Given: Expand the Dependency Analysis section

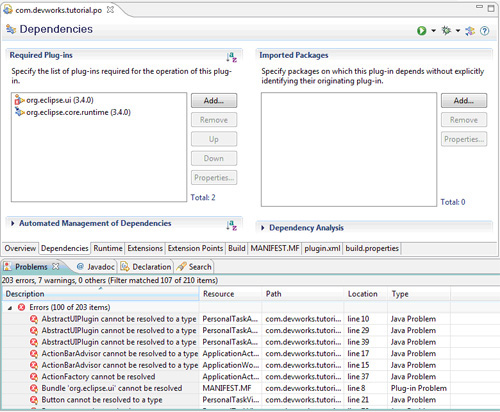Looking at the screenshot, I should click(x=263, y=228).
